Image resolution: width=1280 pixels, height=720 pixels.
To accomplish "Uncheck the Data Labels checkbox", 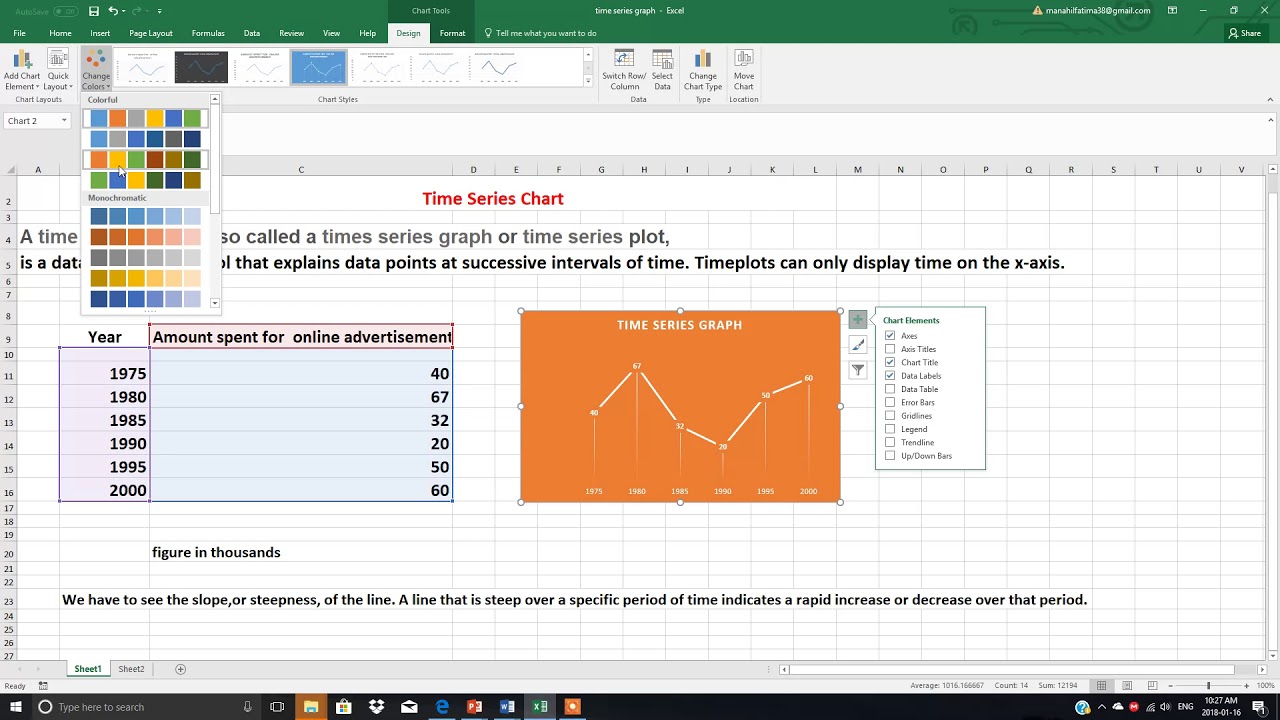I will click(890, 376).
